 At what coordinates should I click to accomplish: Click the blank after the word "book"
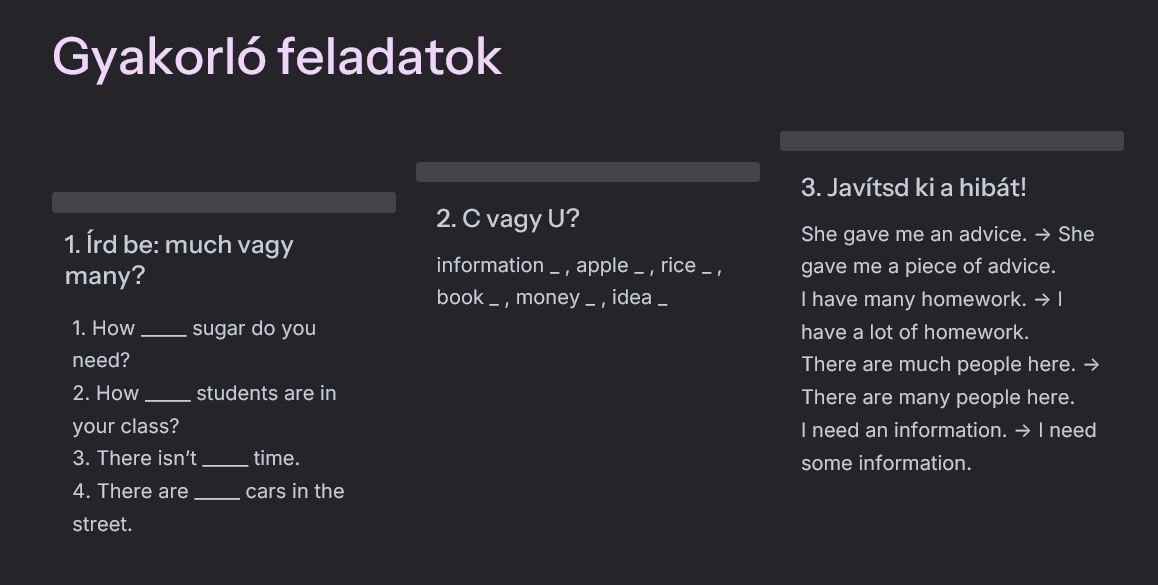tap(494, 299)
